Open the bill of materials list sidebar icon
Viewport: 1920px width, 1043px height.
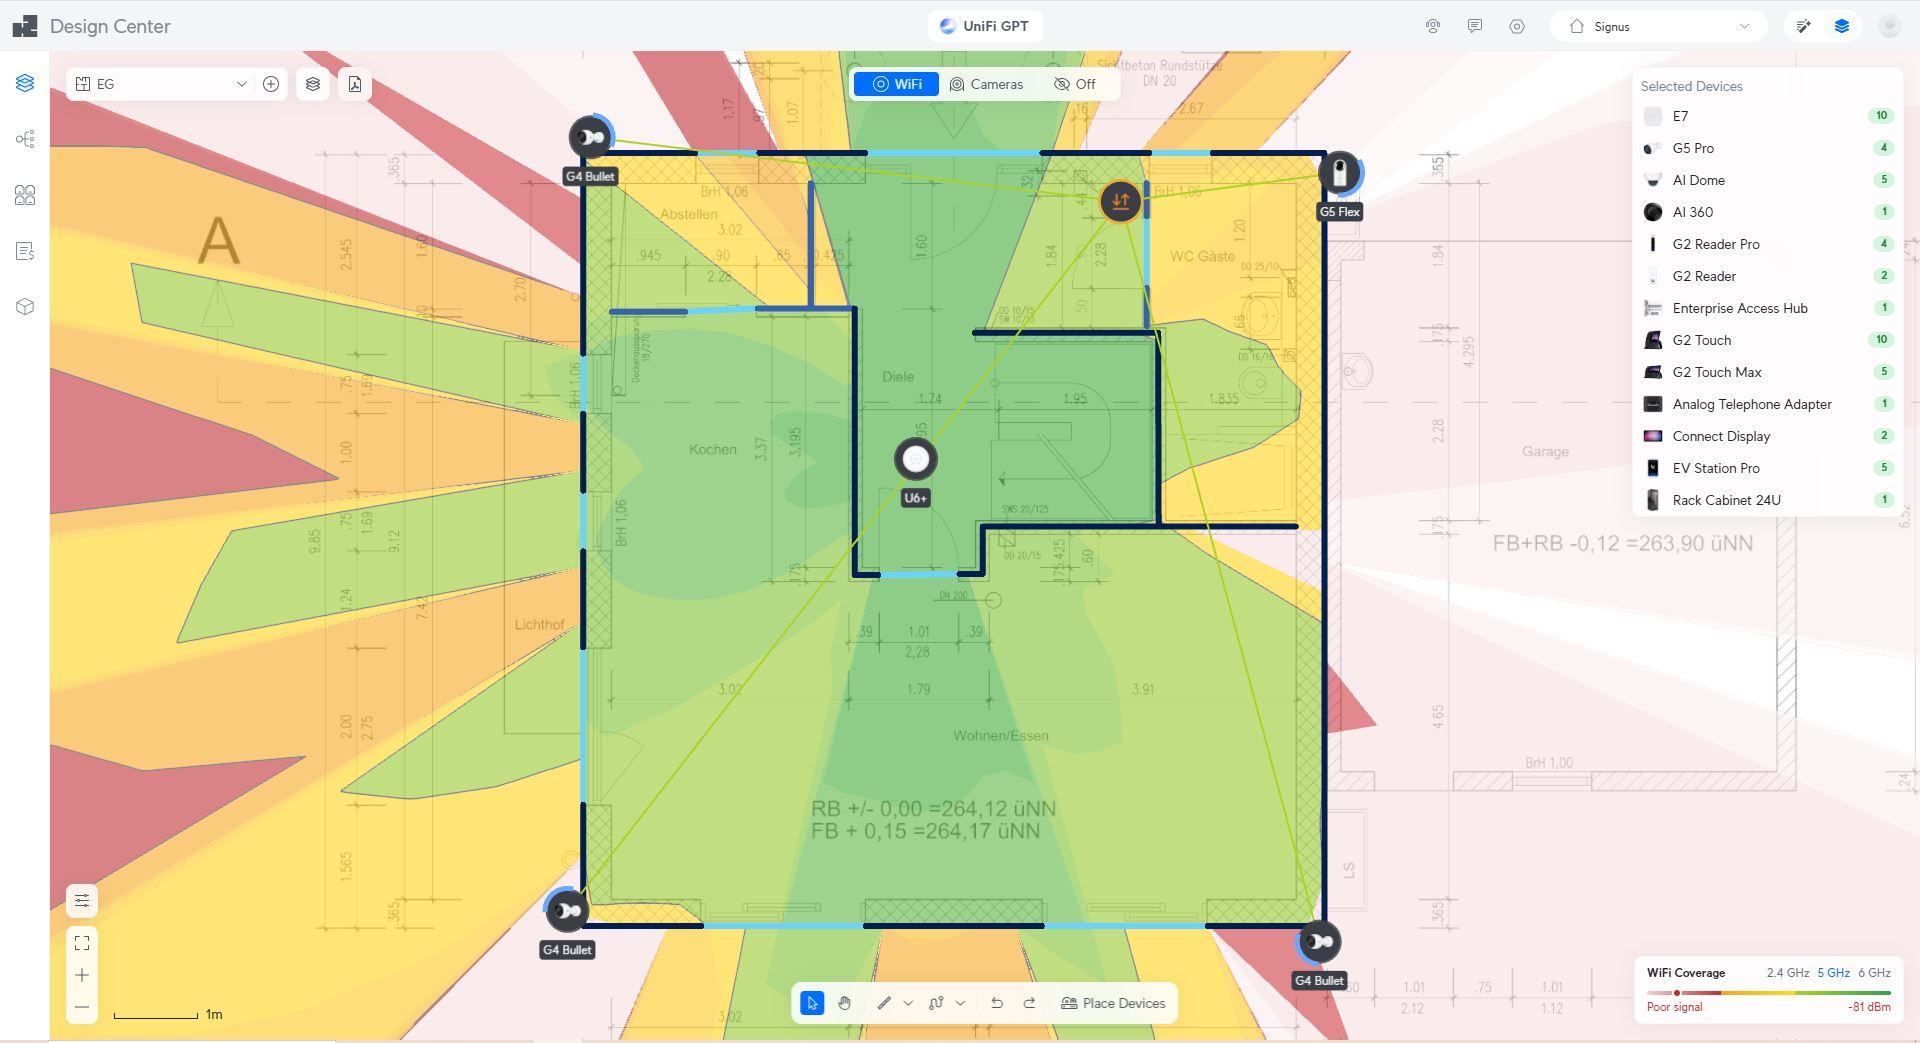click(x=25, y=251)
